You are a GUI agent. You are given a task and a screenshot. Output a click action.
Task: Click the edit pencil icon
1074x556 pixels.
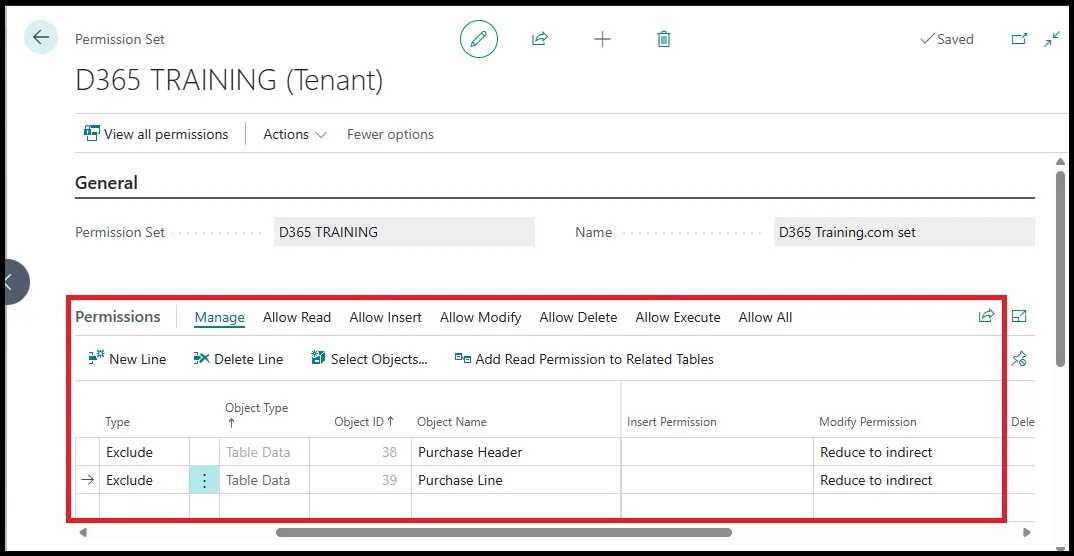479,39
